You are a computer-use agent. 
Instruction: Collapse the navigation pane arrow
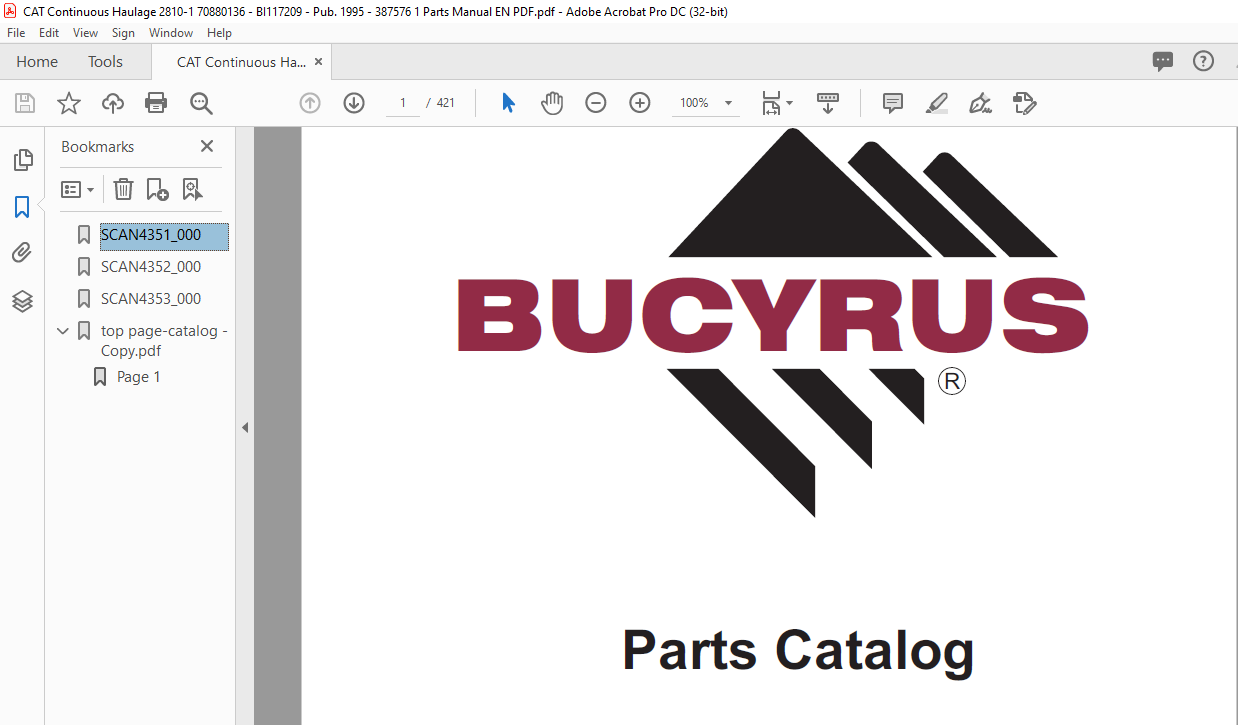coord(244,427)
